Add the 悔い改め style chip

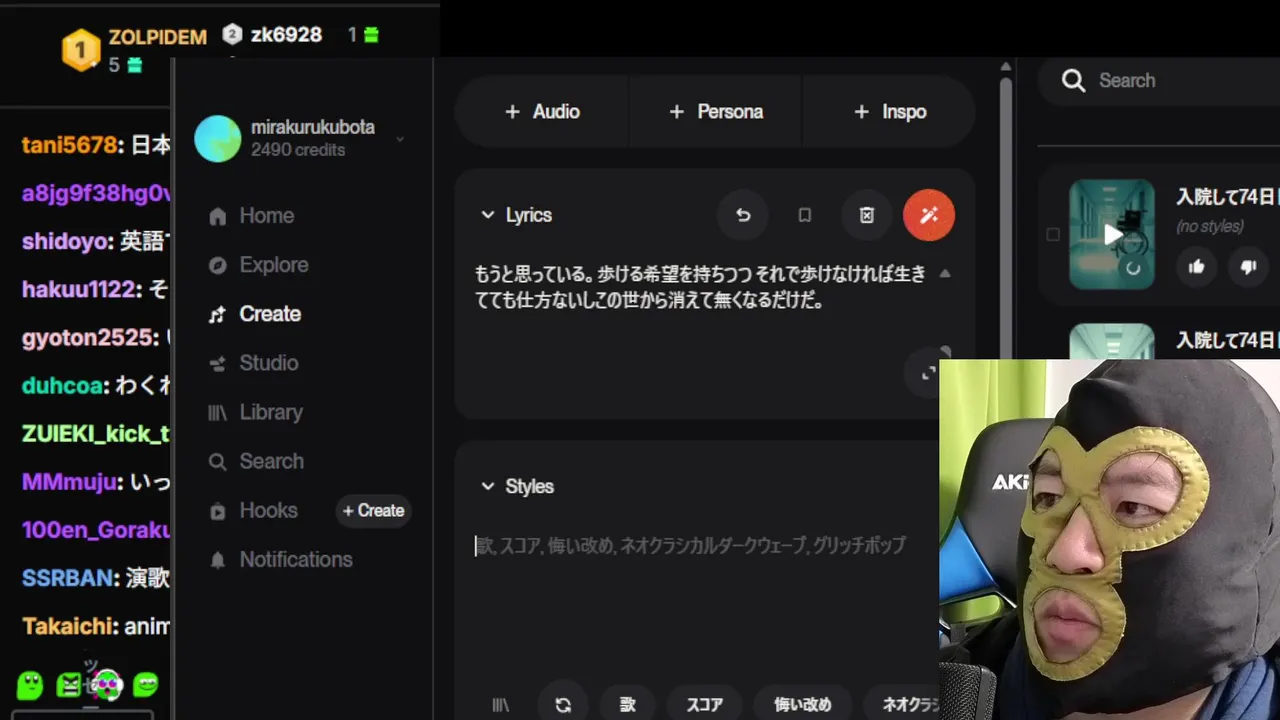803,704
